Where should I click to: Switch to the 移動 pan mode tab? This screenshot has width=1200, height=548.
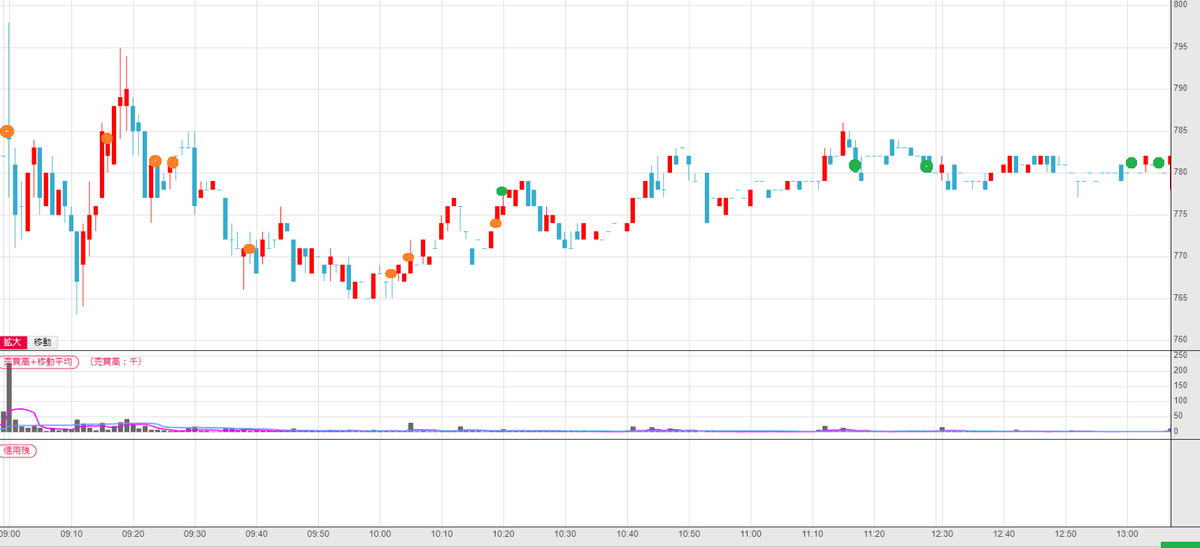(x=44, y=342)
